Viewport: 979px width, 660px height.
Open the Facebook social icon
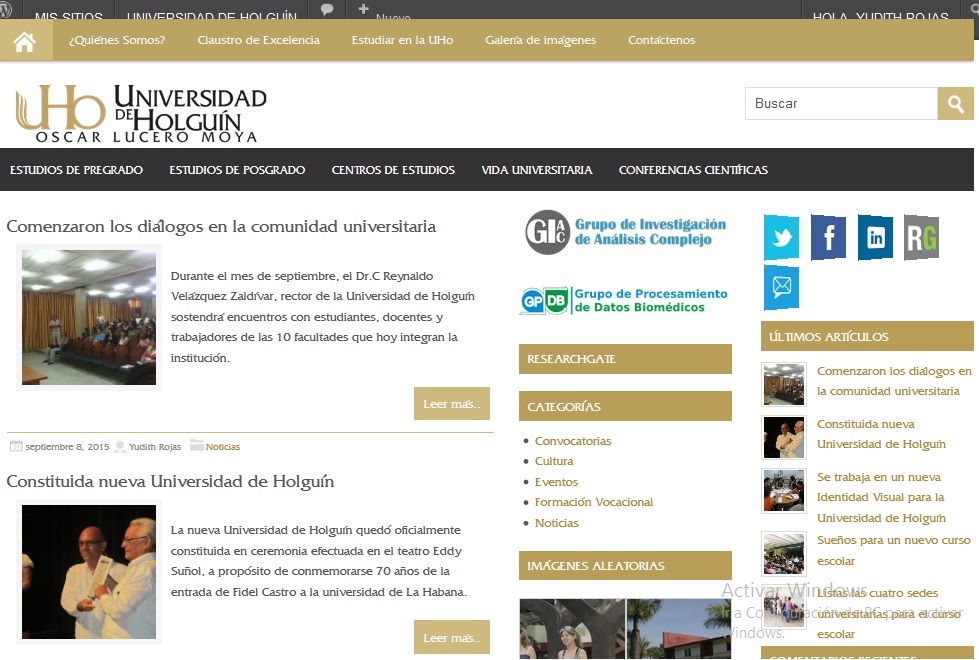tap(828, 237)
